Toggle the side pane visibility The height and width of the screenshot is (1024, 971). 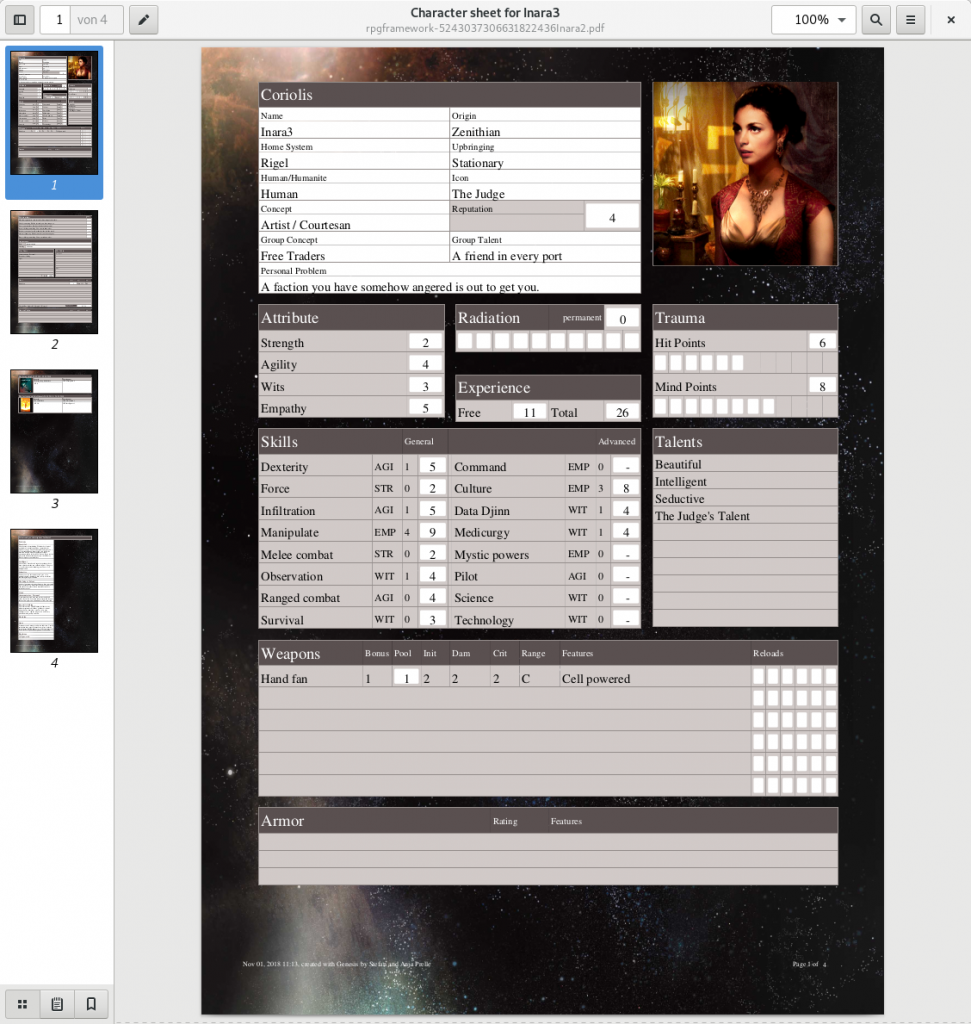pos(19,19)
